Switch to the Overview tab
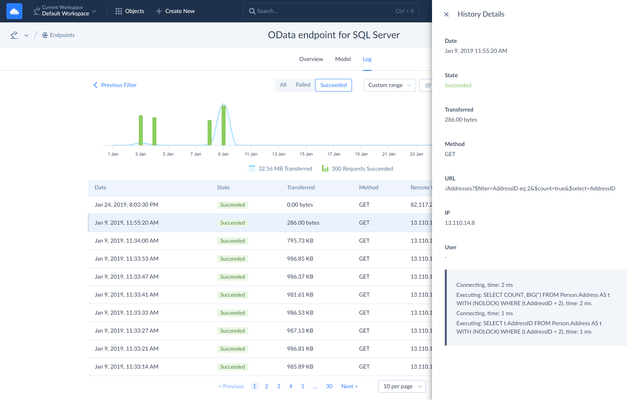Screen dimensions: 640x400 tap(311, 59)
